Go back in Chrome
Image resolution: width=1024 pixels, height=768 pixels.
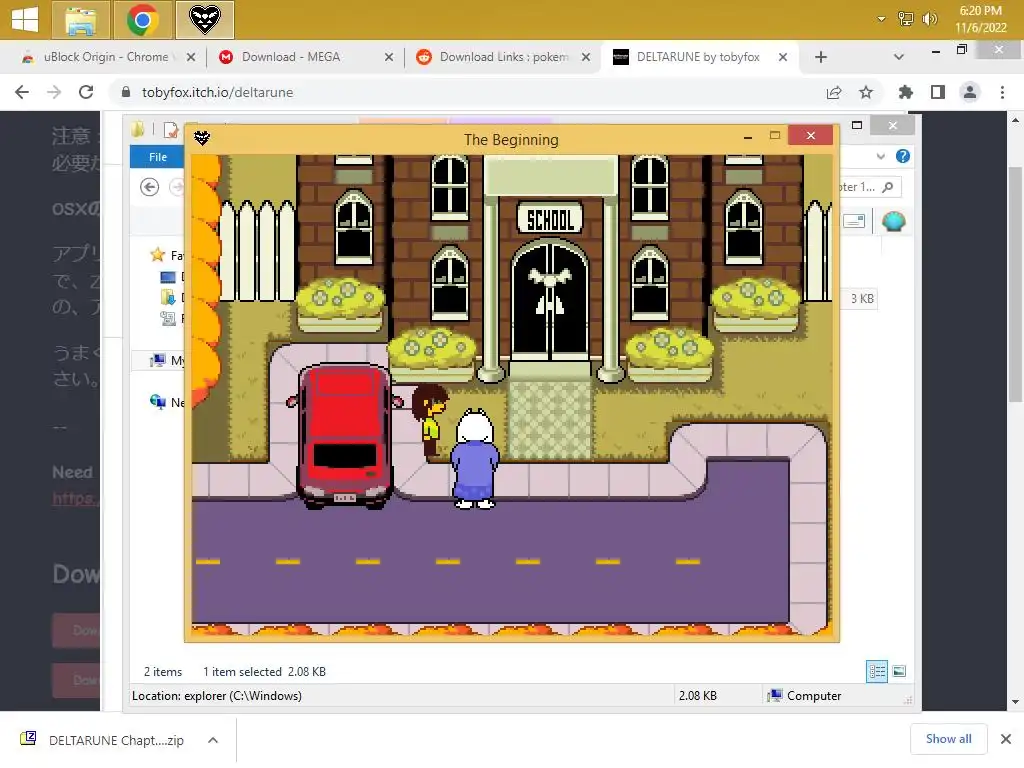point(22,92)
